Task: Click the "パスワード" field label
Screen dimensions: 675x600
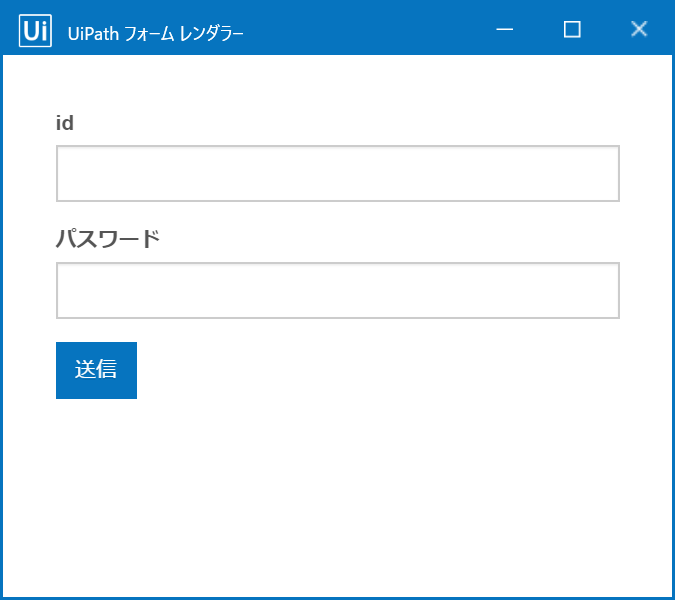Action: 108,239
